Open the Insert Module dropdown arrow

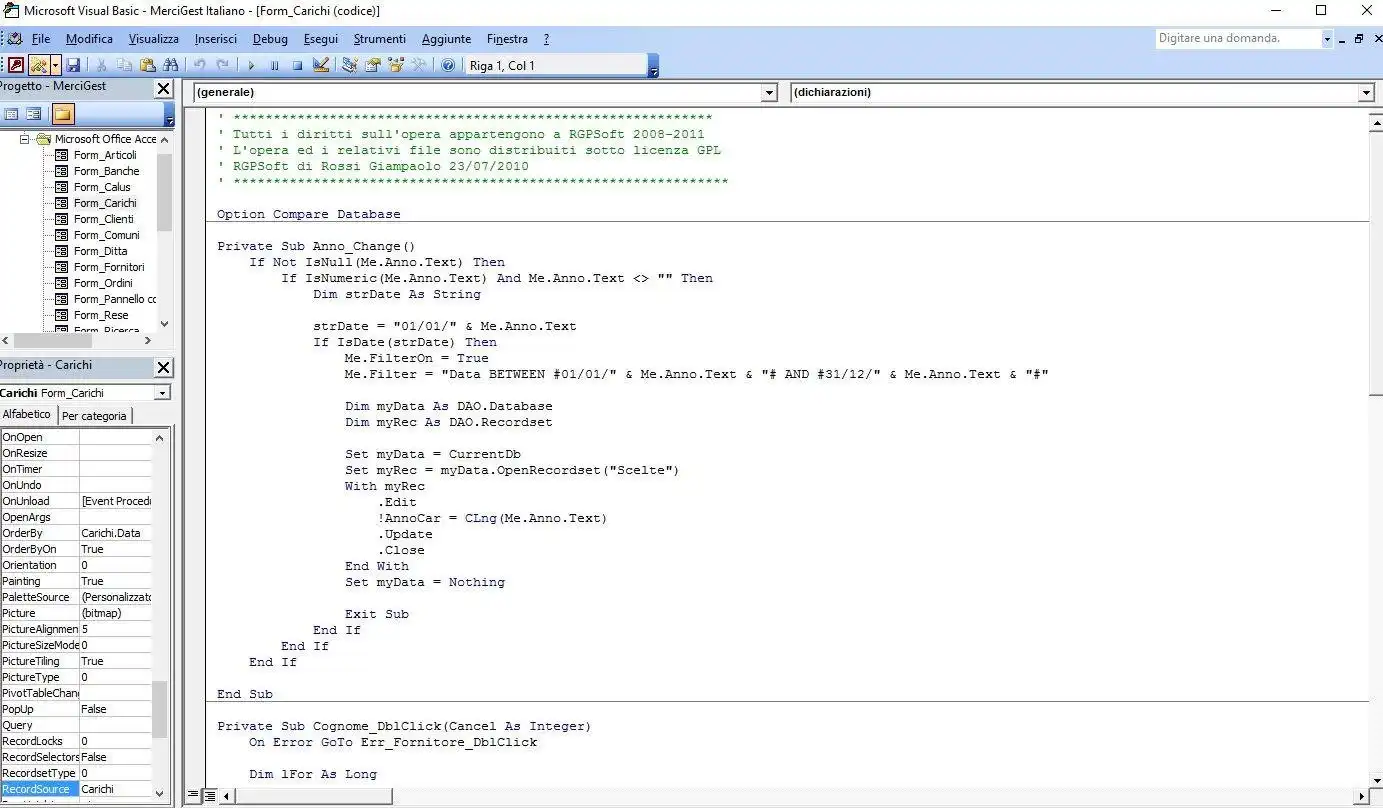(55, 65)
